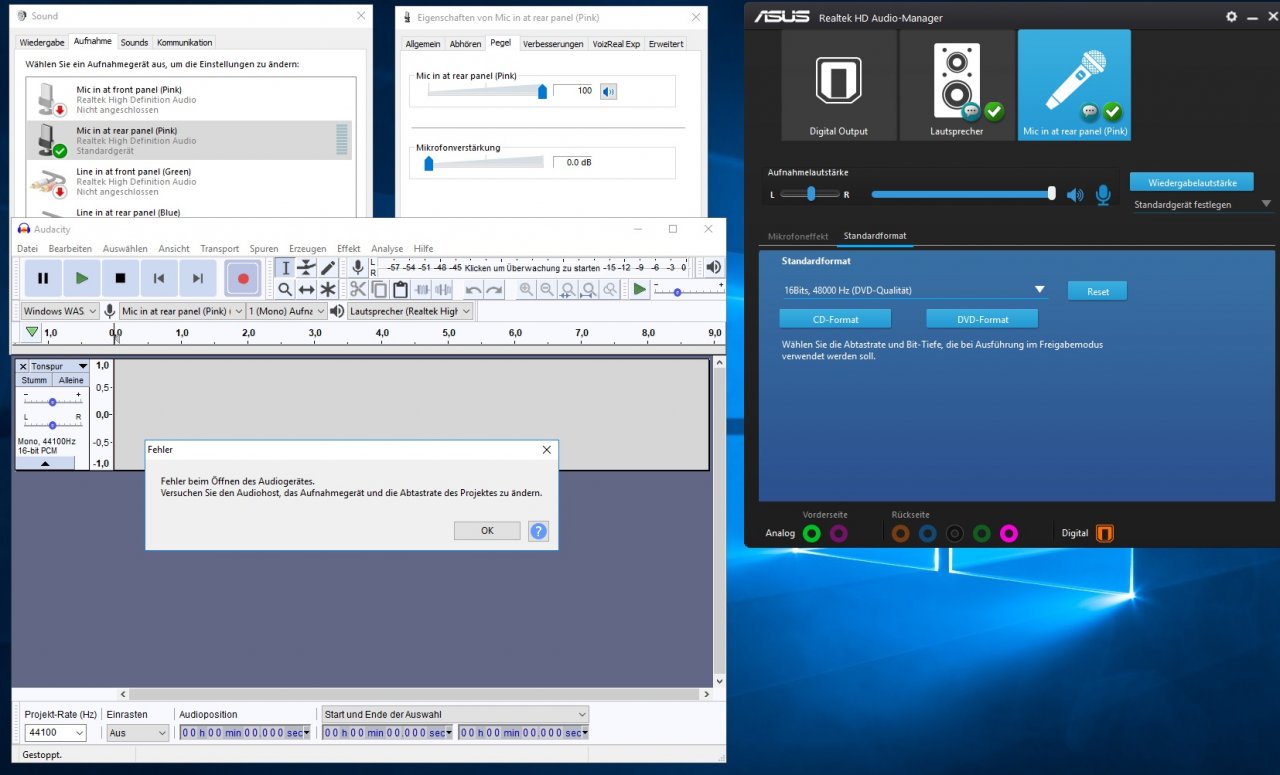The image size is (1280, 775).
Task: Open the Einrasten Aus dropdown
Action: point(138,733)
